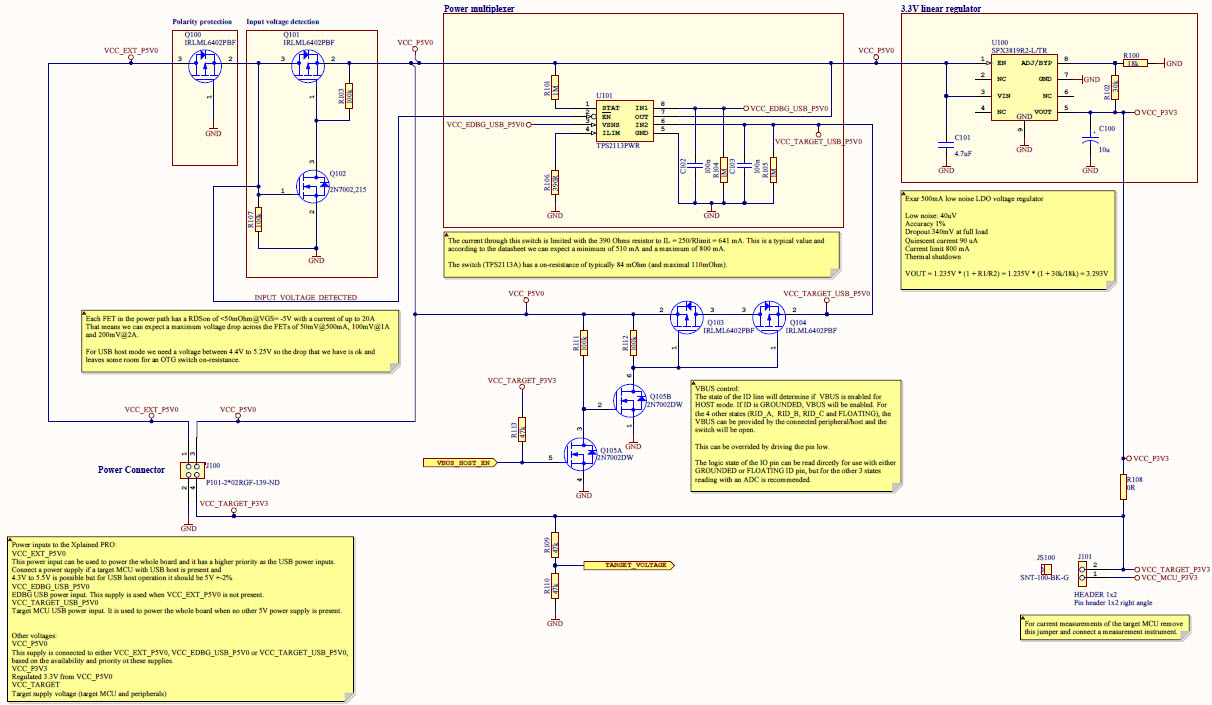Viewport: 1212px width, 705px height.
Task: Select the C100 10u capacitor symbol
Action: (1090, 140)
